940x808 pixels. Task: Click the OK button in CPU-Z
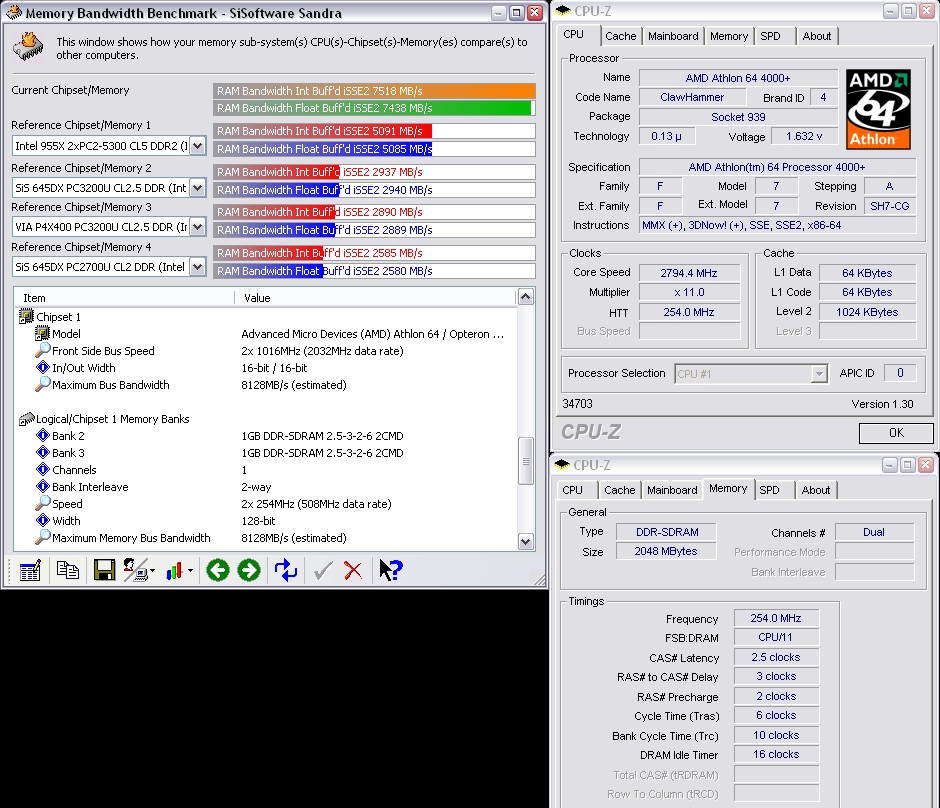pos(896,433)
